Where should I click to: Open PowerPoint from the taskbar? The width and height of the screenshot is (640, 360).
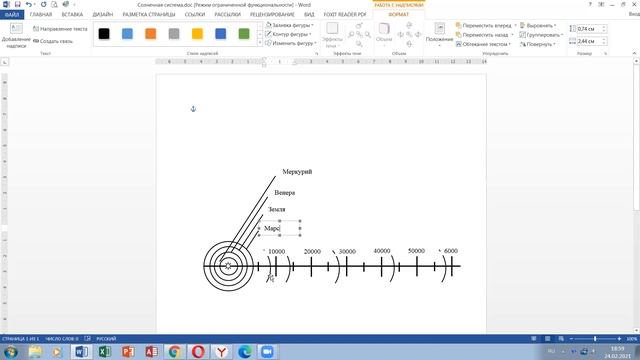[x=128, y=352]
